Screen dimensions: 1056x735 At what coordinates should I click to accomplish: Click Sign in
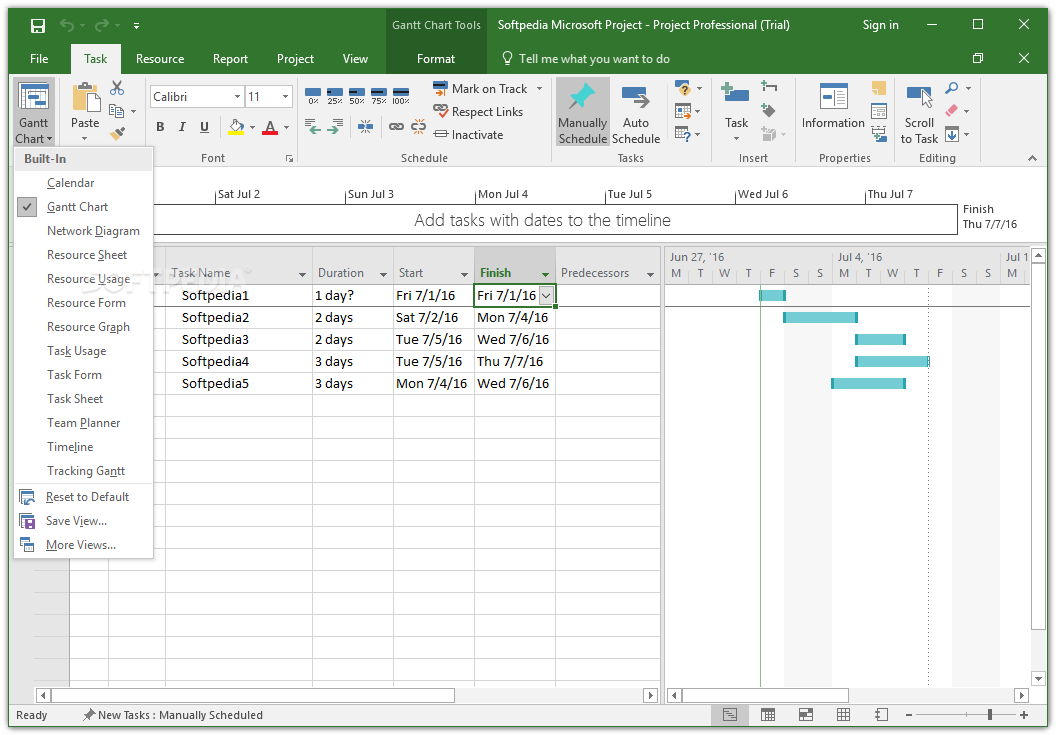point(880,25)
